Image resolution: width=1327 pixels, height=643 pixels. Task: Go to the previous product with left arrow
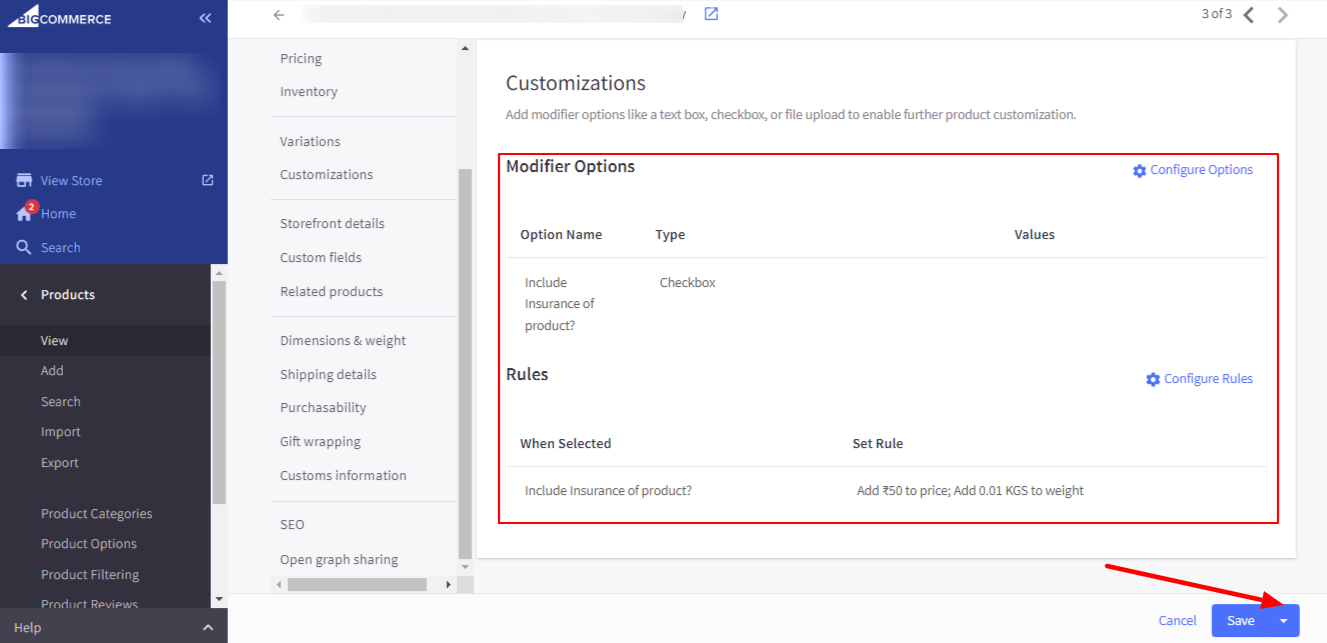(1247, 15)
